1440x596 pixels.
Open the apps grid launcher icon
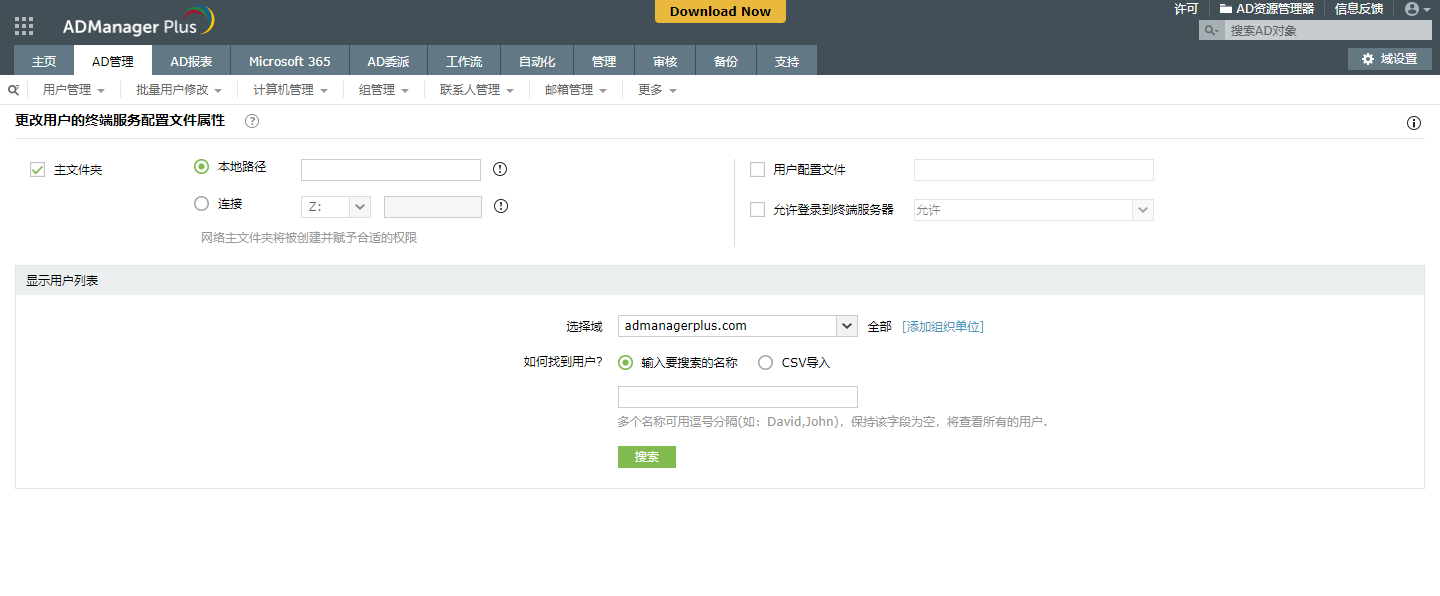tap(24, 26)
